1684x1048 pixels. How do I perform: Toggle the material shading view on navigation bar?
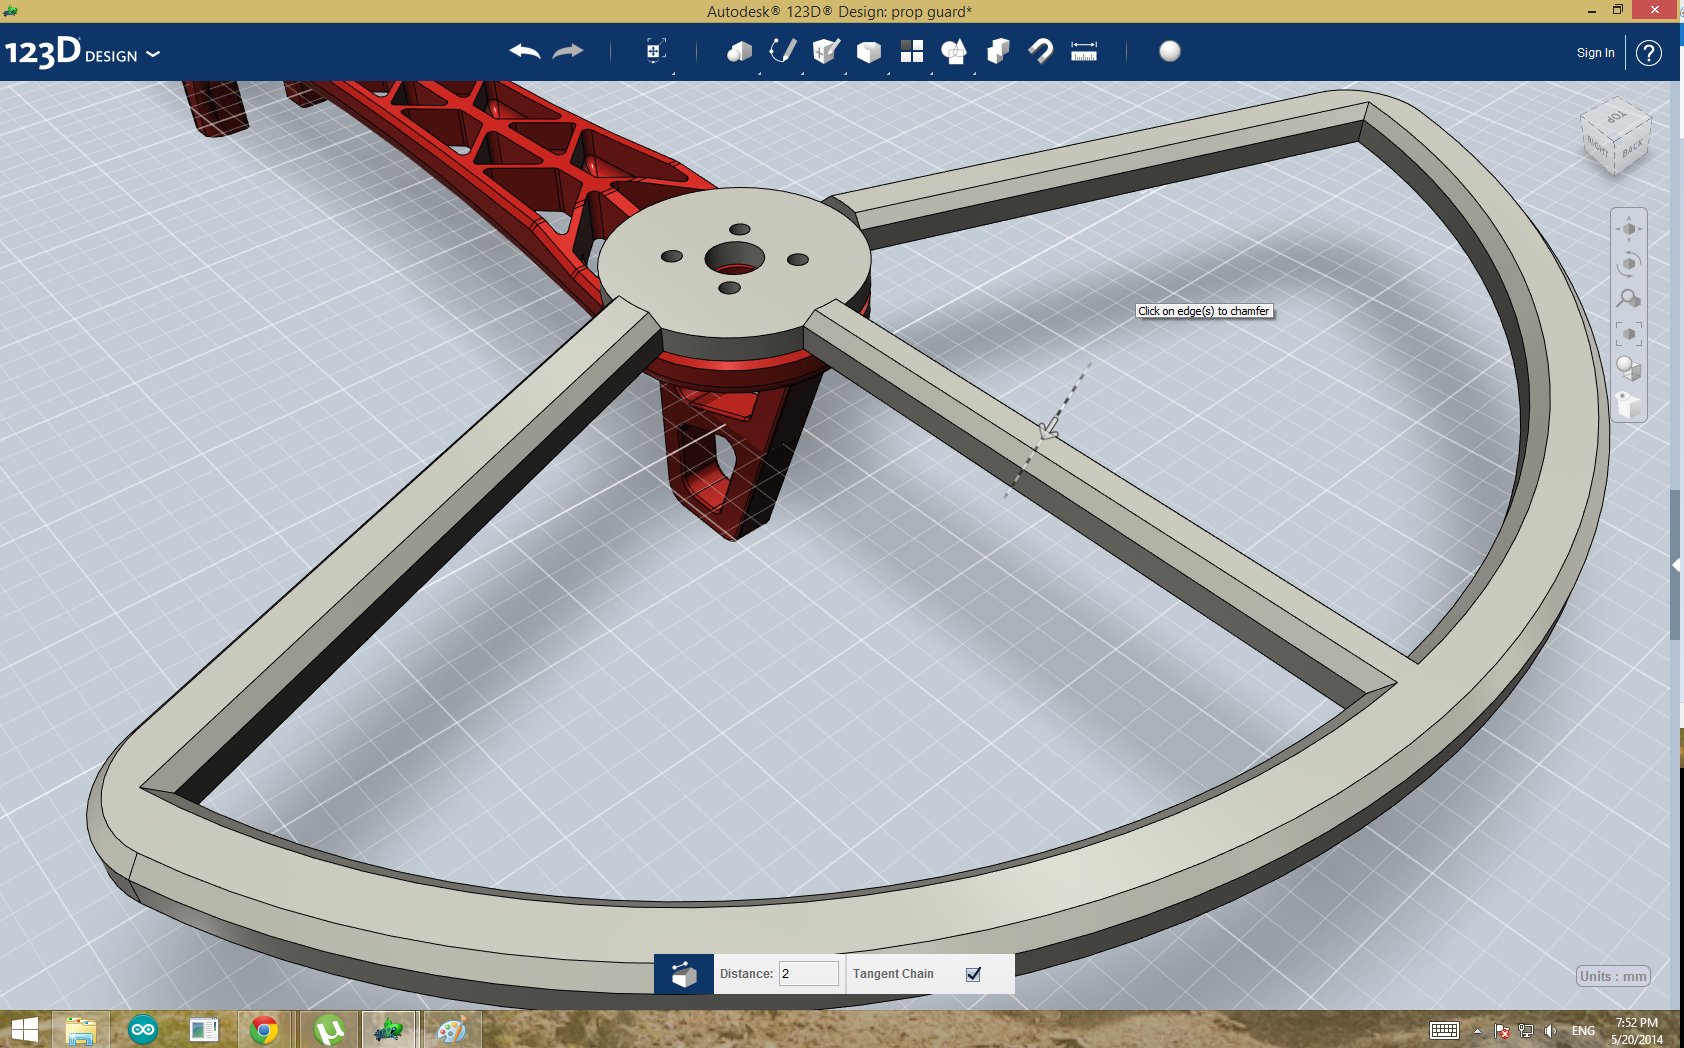pos(1628,370)
